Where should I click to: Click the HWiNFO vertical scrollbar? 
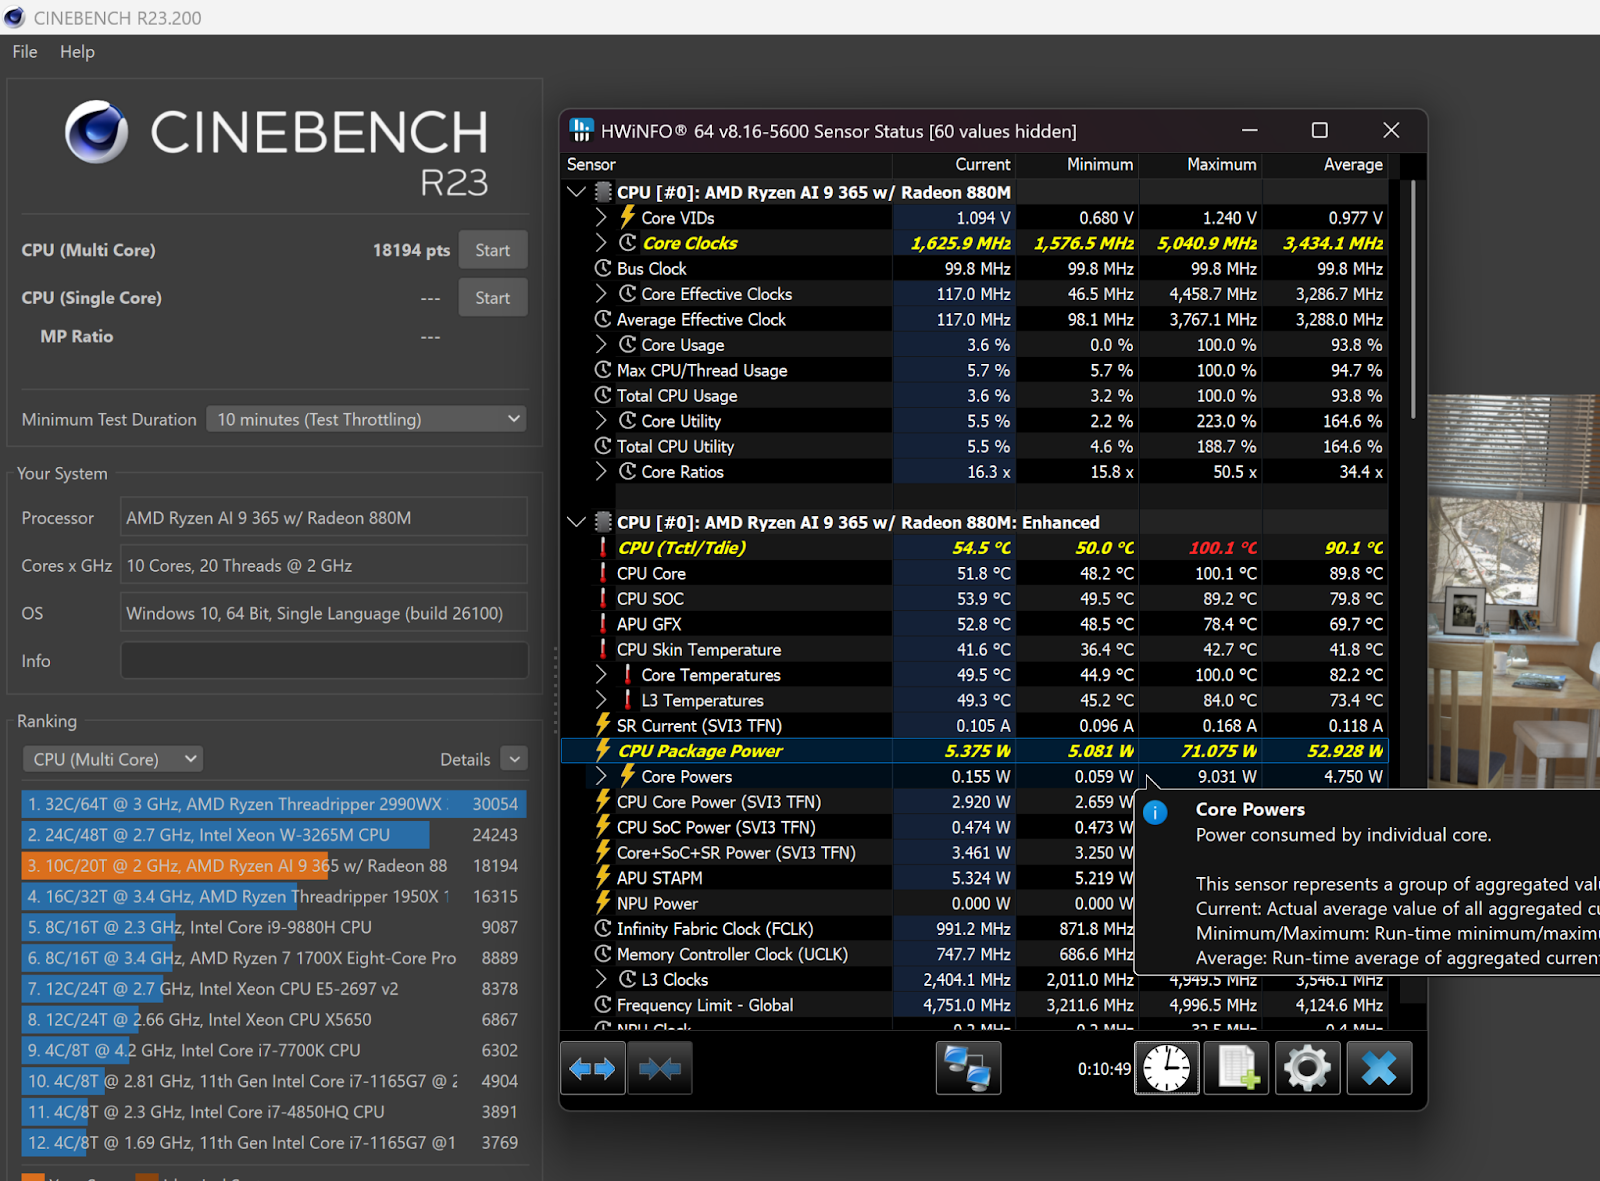[x=1413, y=300]
